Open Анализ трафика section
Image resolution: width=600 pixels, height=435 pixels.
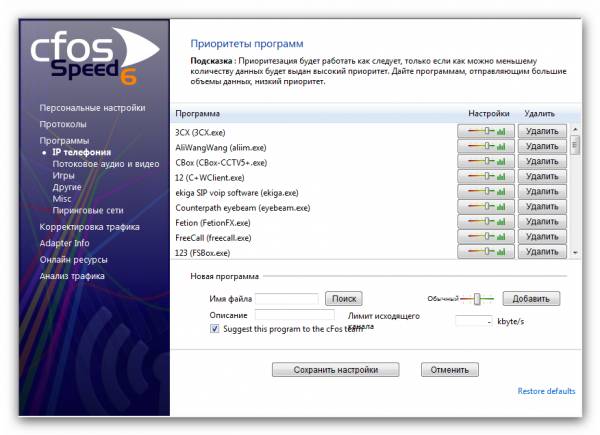point(72,276)
